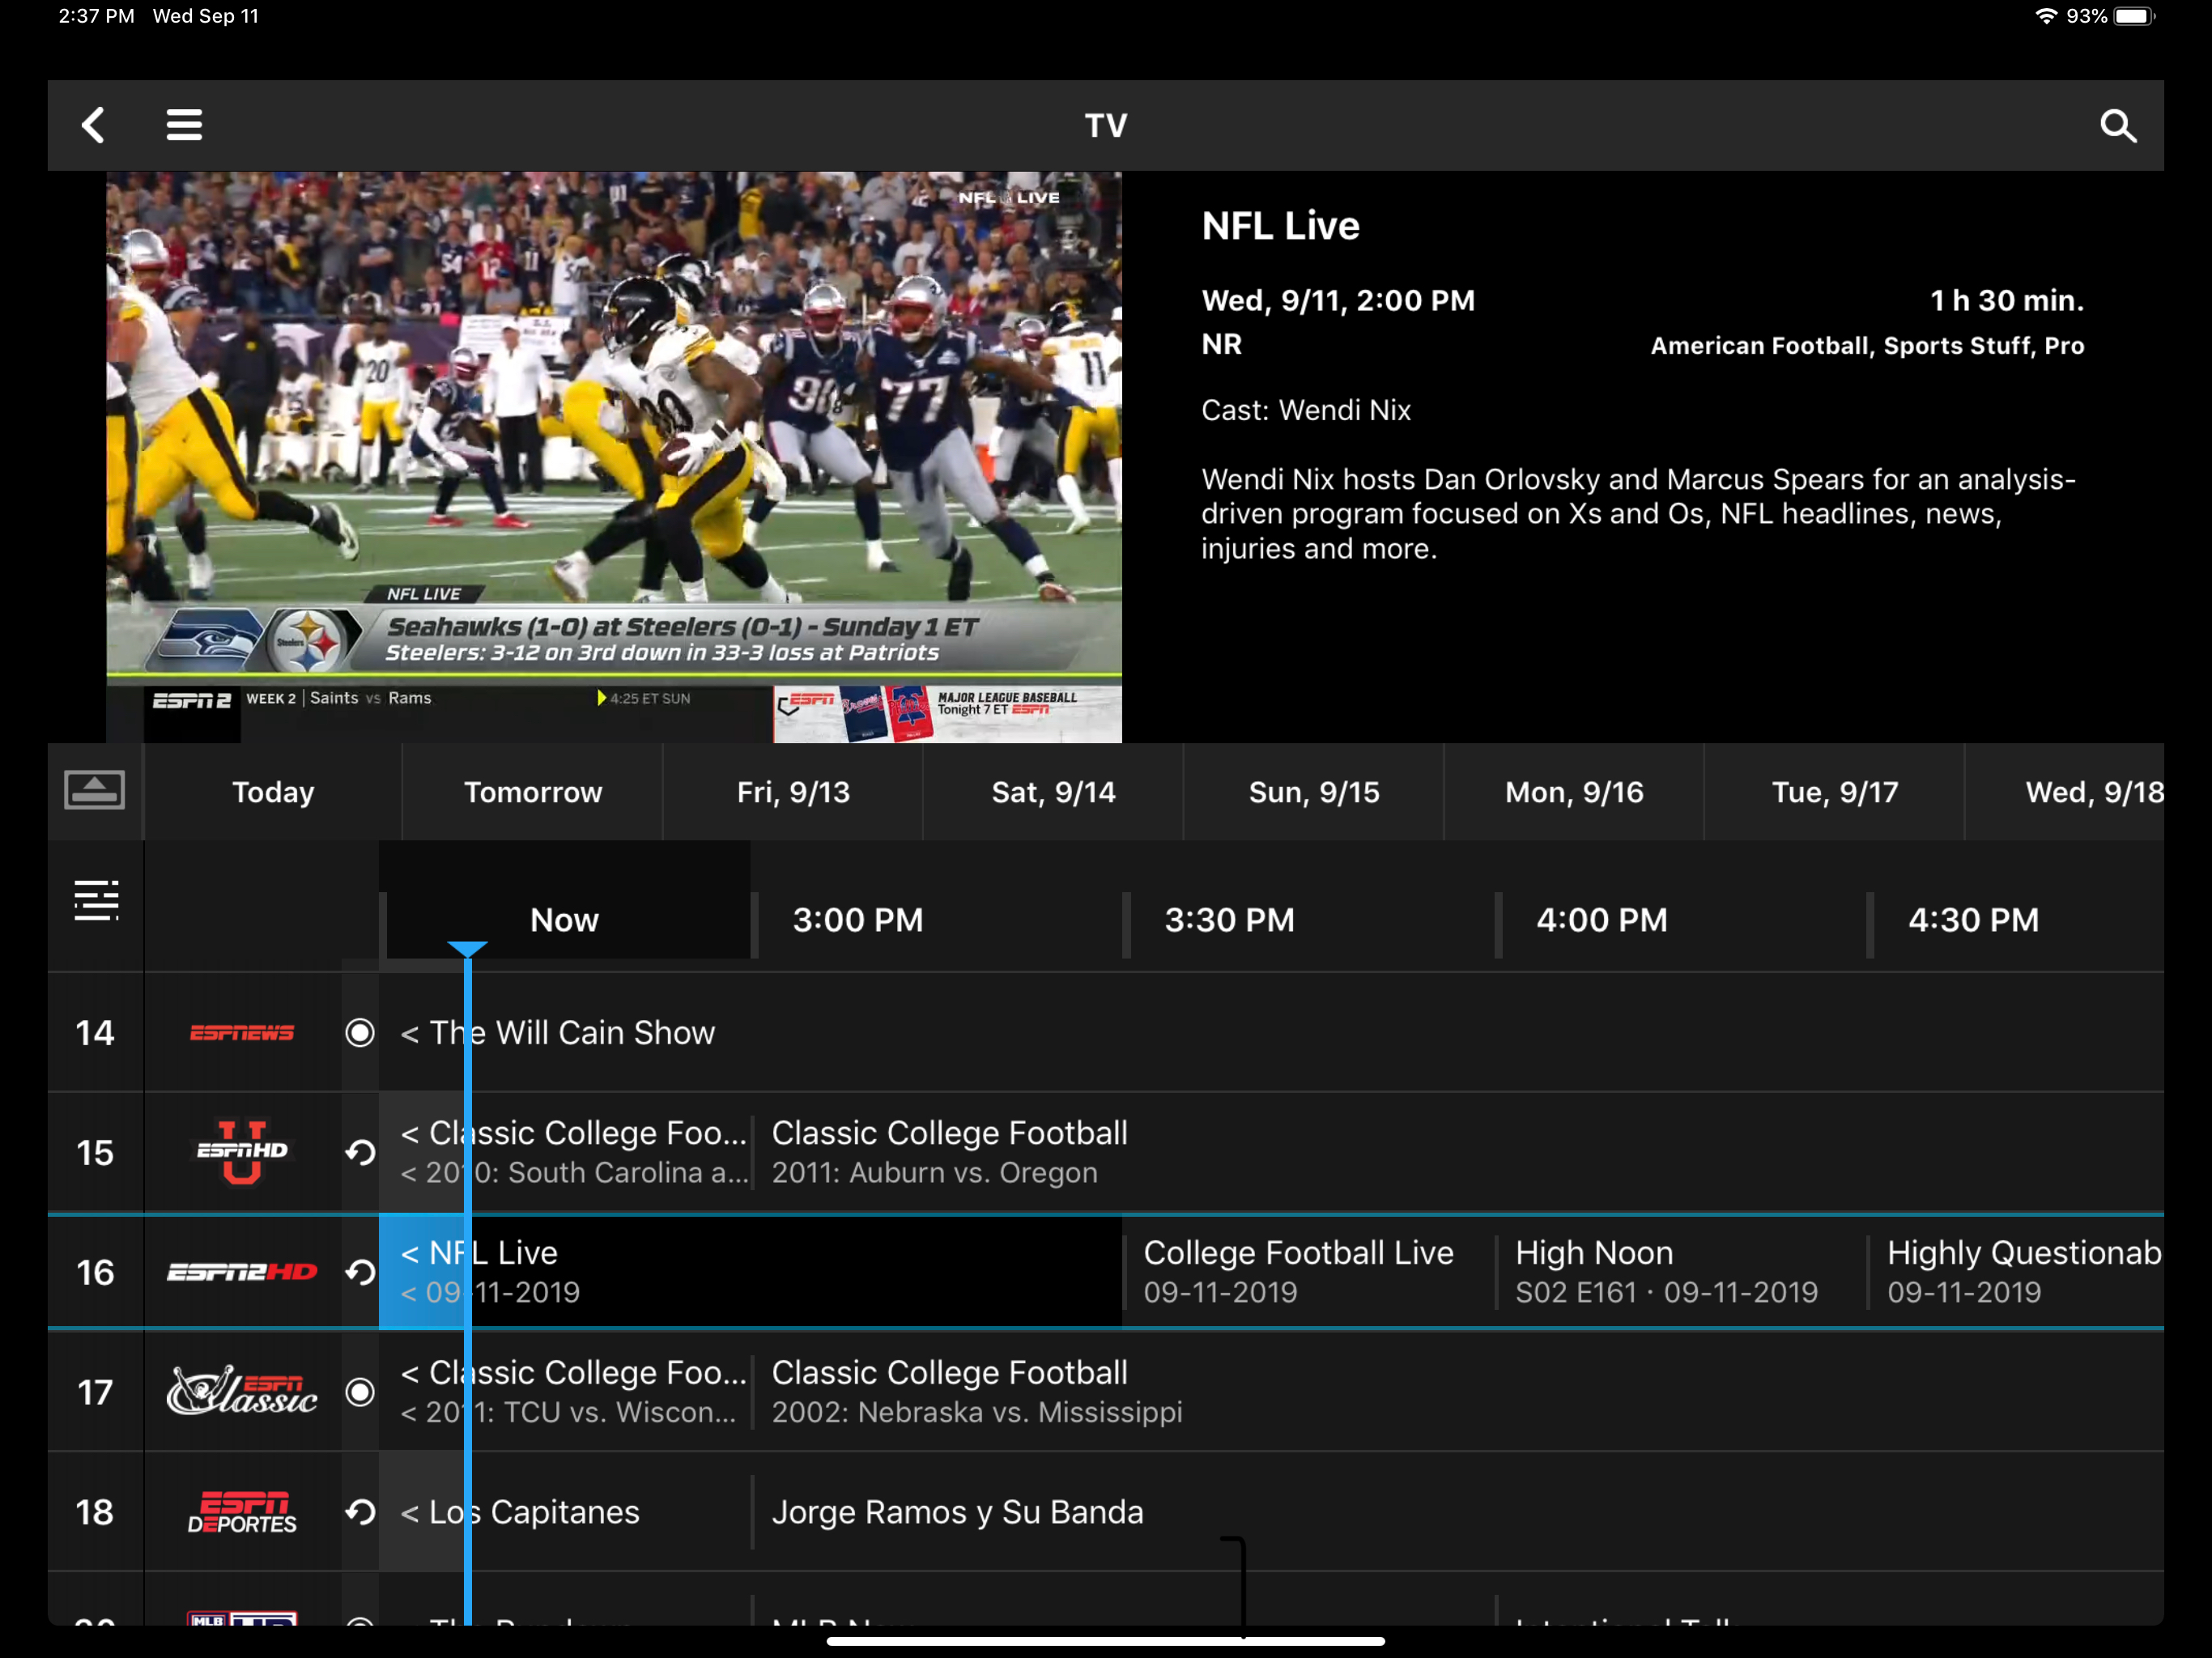Select ESPNU HD channel logo
This screenshot has width=2212, height=1658.
[x=242, y=1152]
